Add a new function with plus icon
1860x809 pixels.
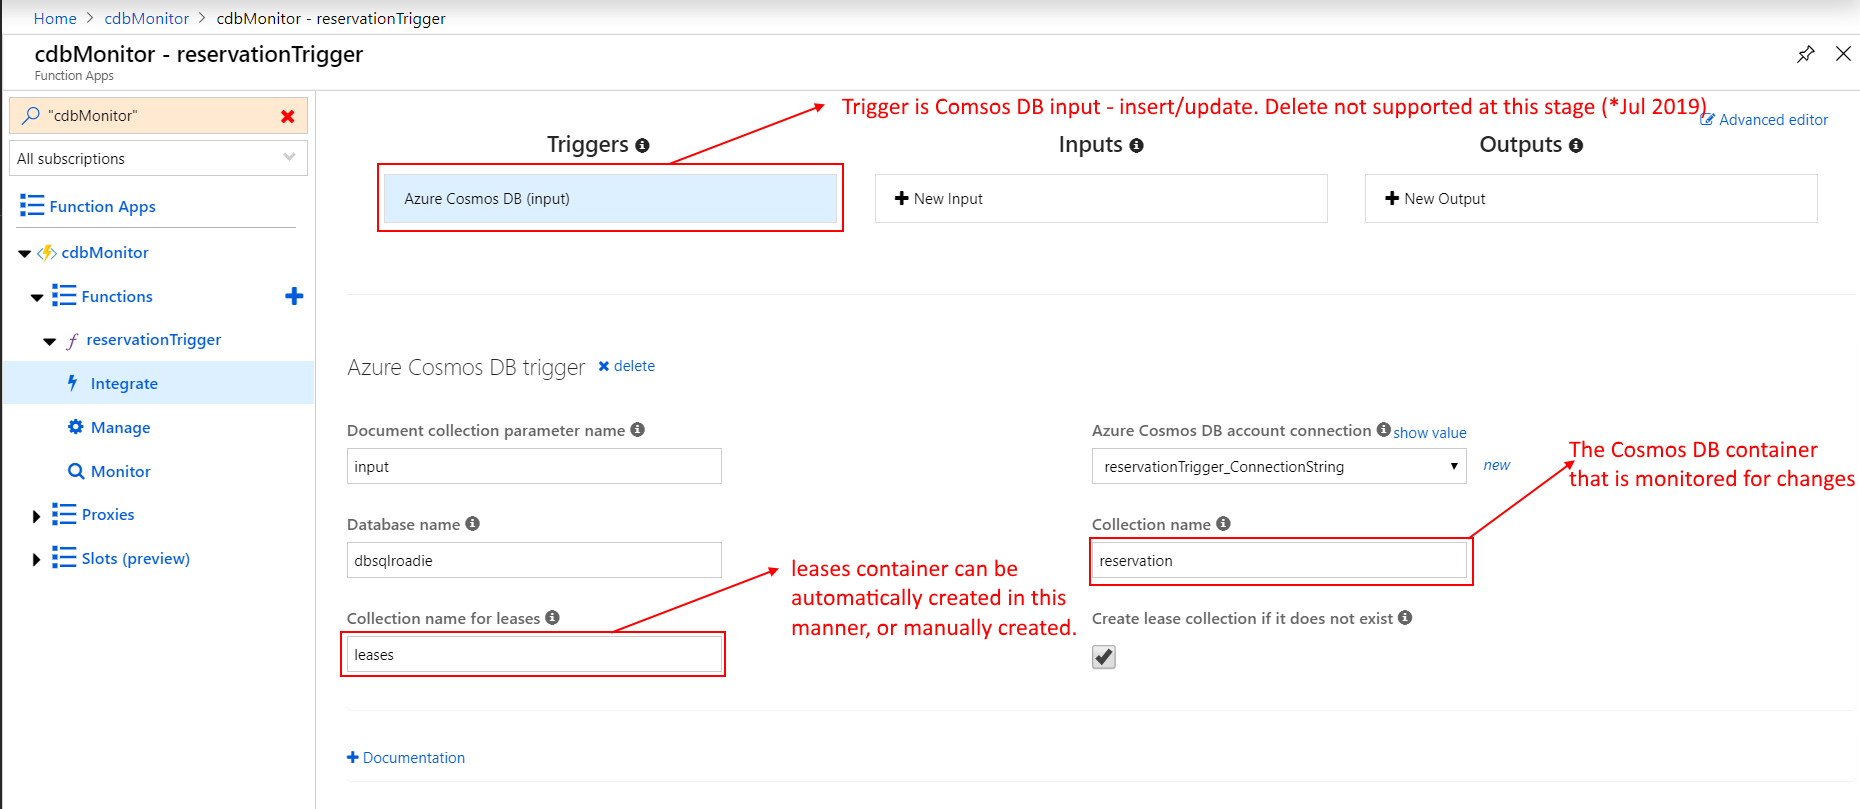(294, 296)
